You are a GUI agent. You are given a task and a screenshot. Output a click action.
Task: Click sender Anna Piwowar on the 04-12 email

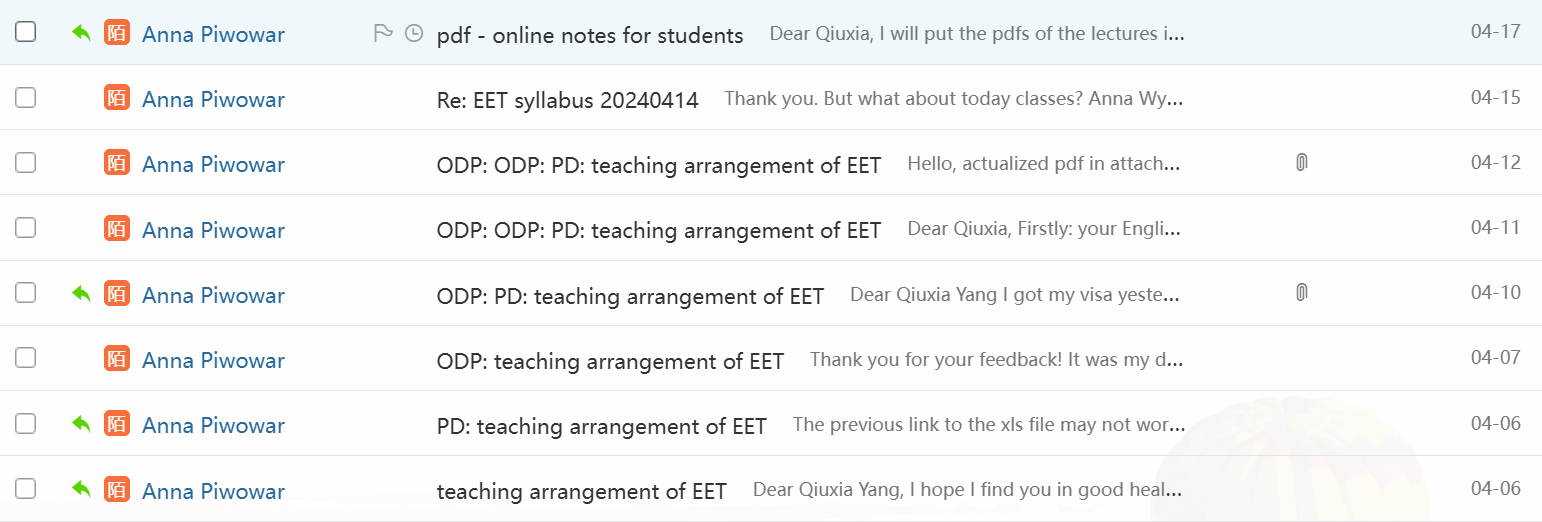[x=213, y=165]
